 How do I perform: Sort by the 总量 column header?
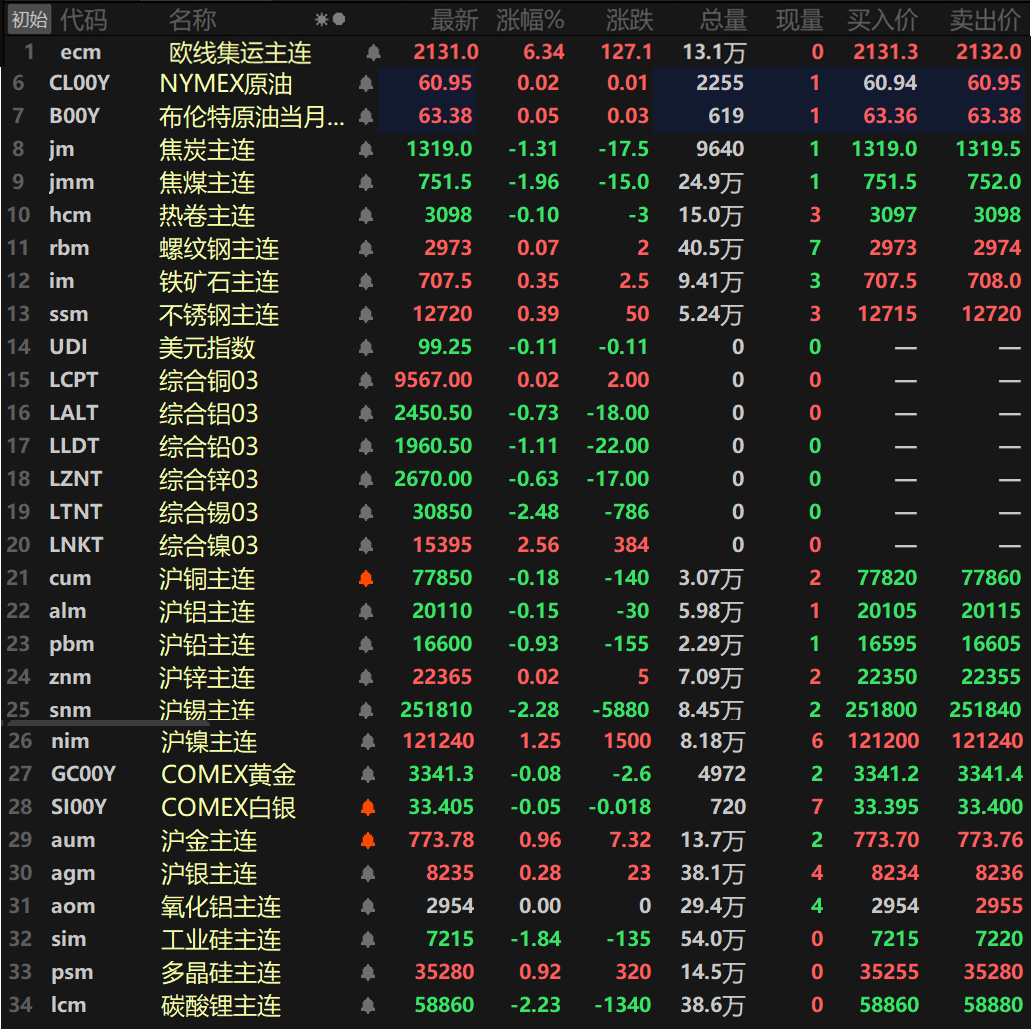723,19
